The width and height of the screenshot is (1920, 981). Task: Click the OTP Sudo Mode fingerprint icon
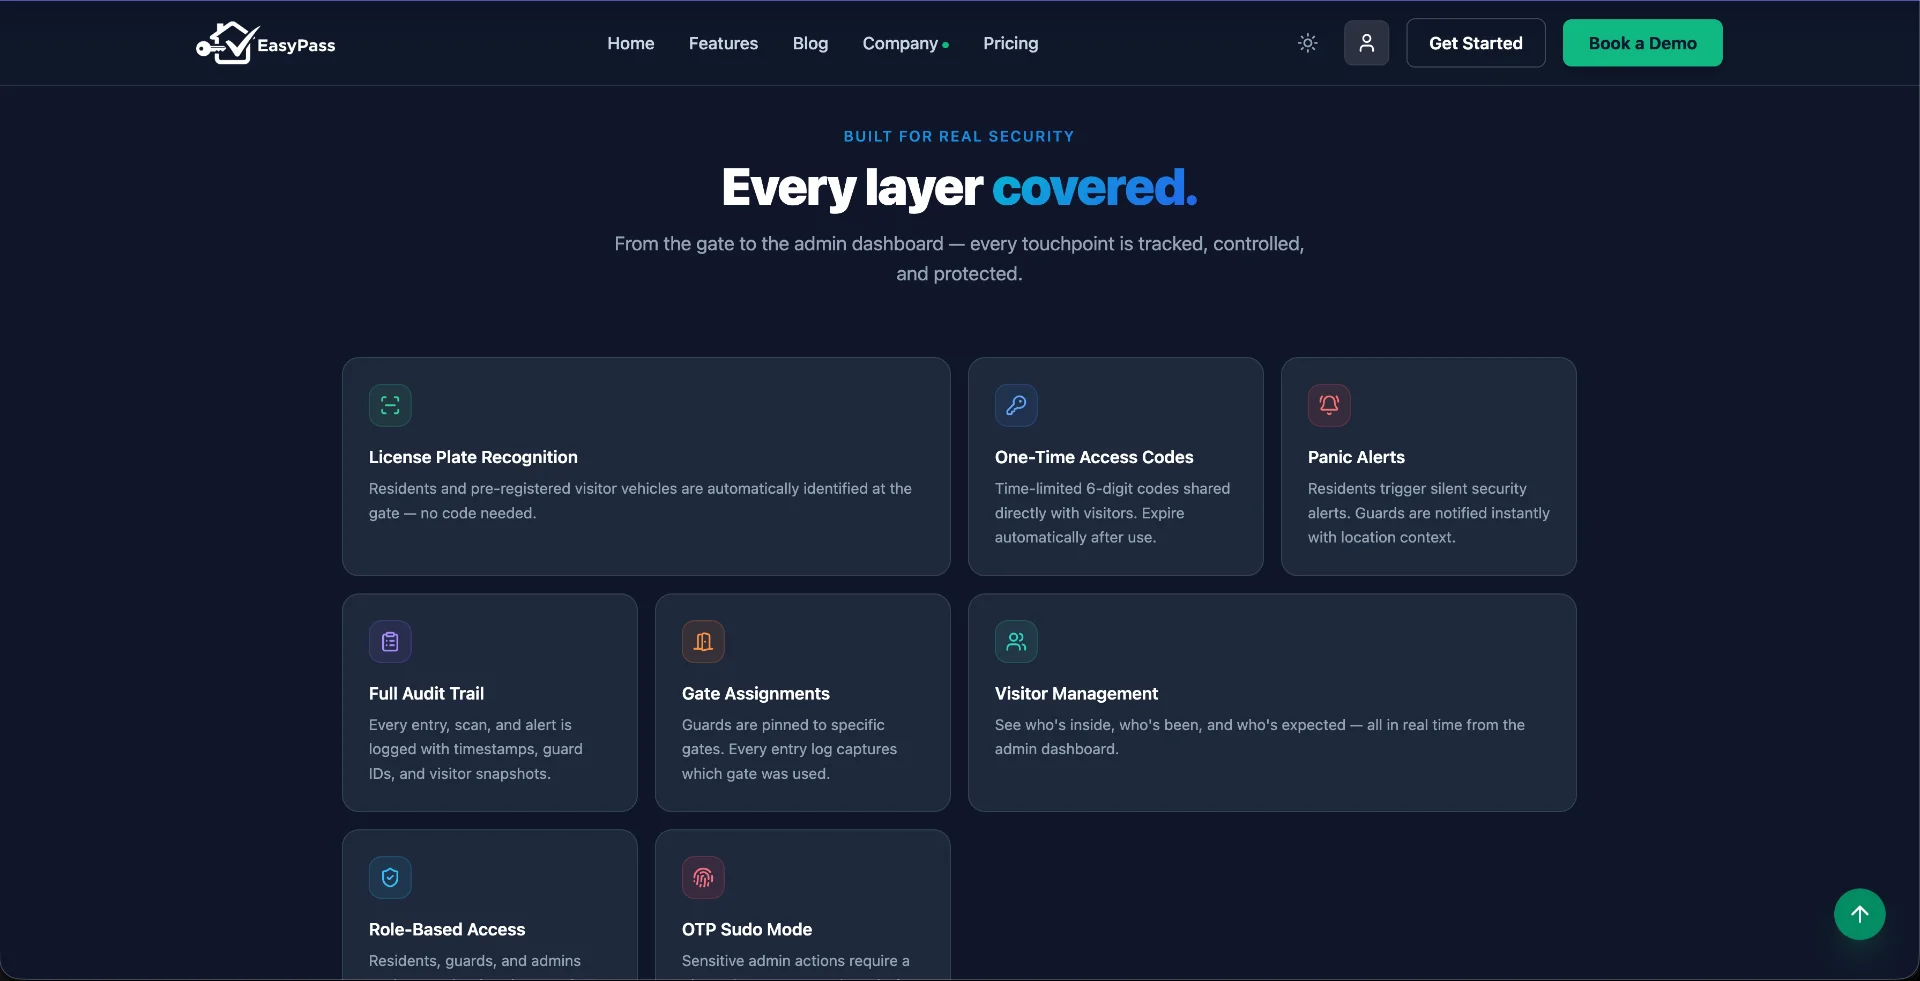[x=703, y=878]
